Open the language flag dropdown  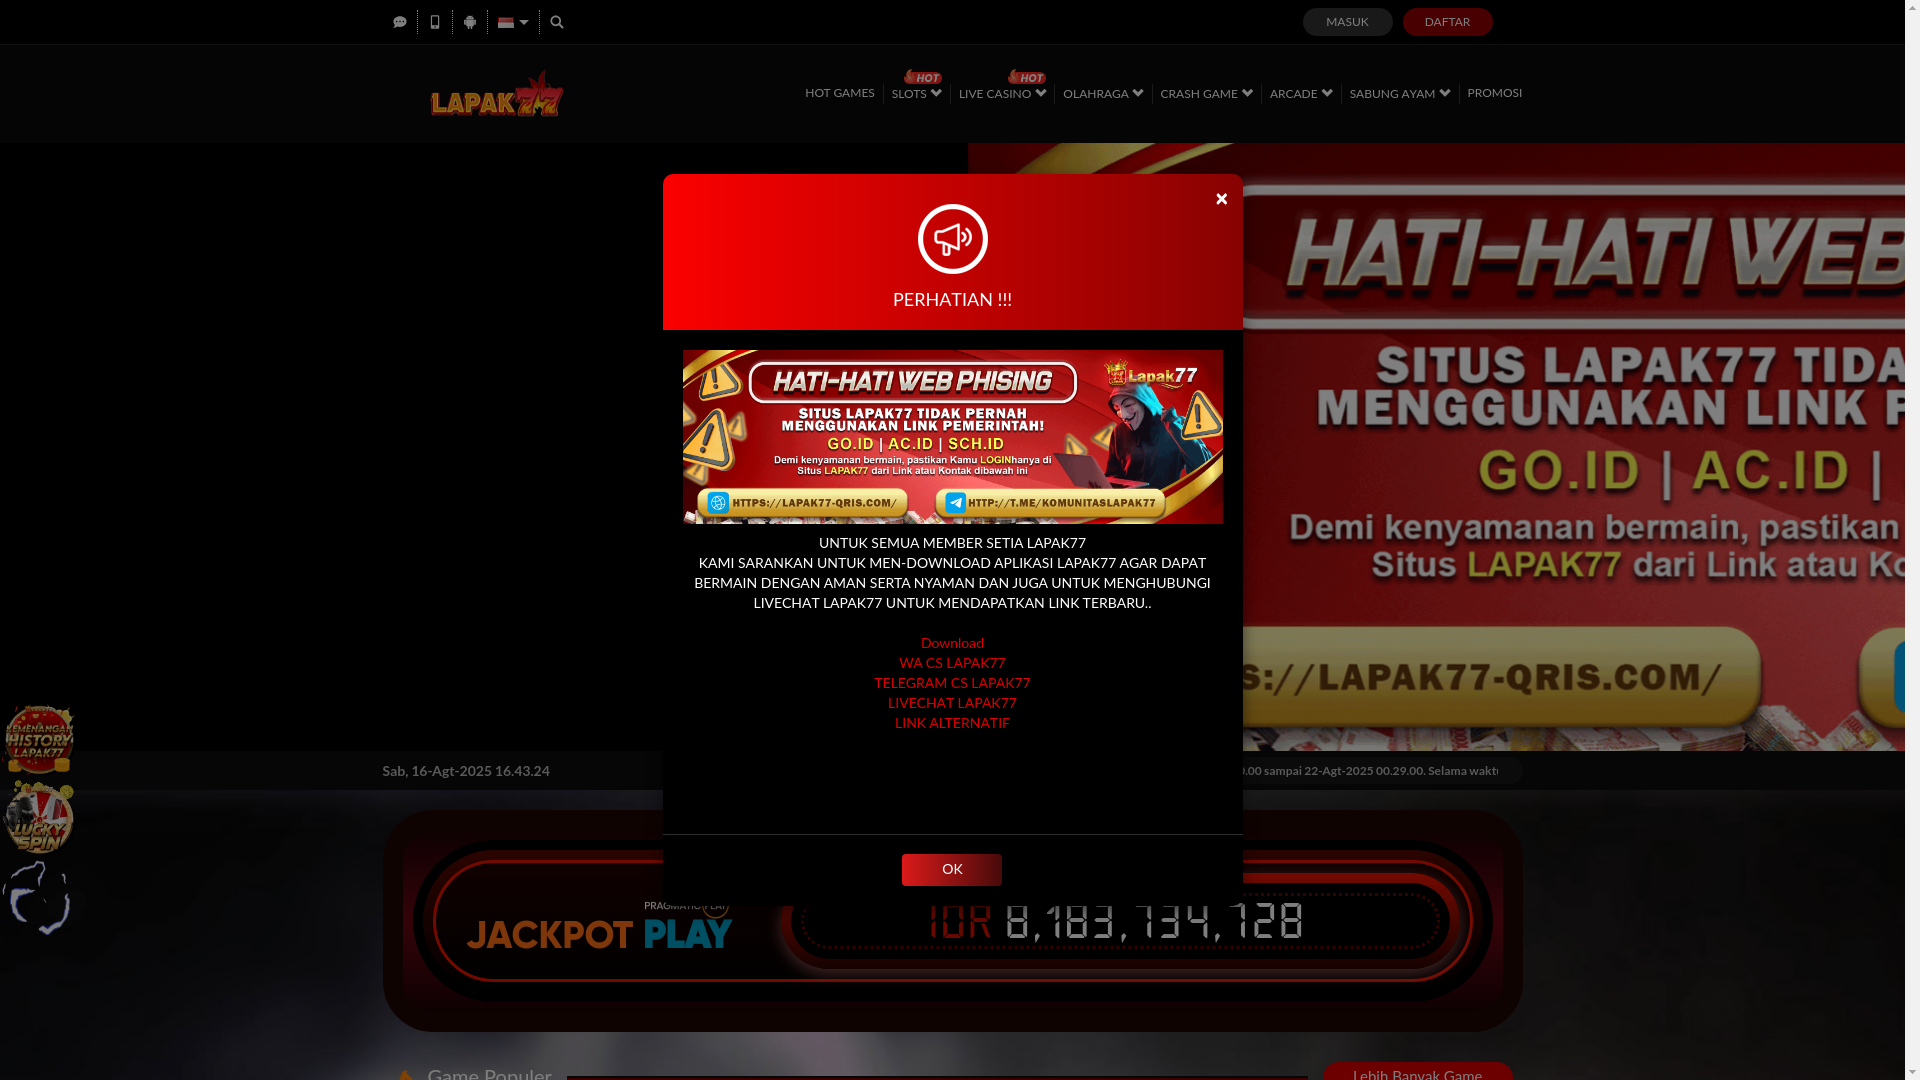pos(513,22)
